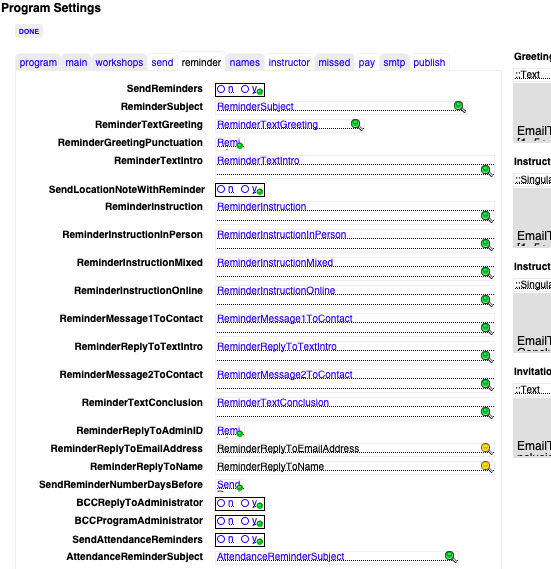Open the workshops tab
The width and height of the screenshot is (551, 569).
tap(119, 62)
